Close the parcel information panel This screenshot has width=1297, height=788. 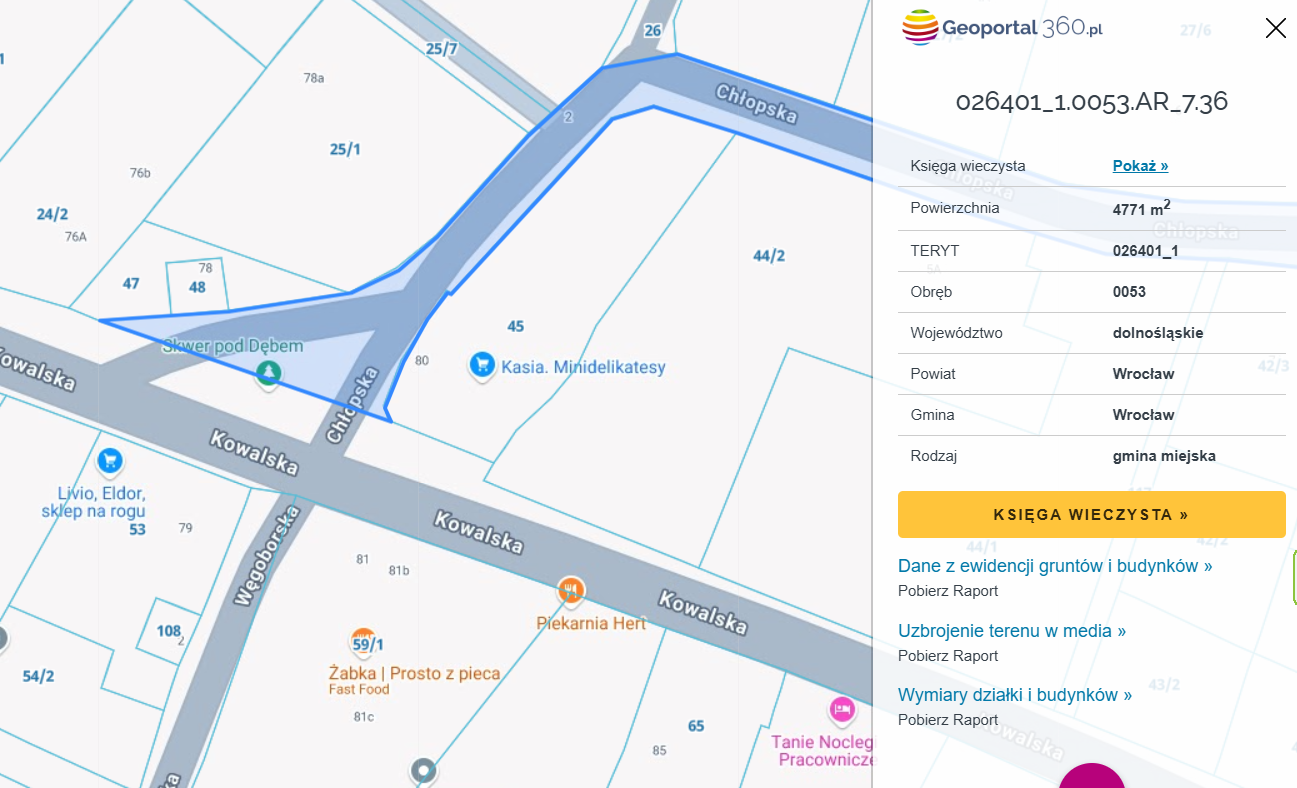[x=1275, y=28]
